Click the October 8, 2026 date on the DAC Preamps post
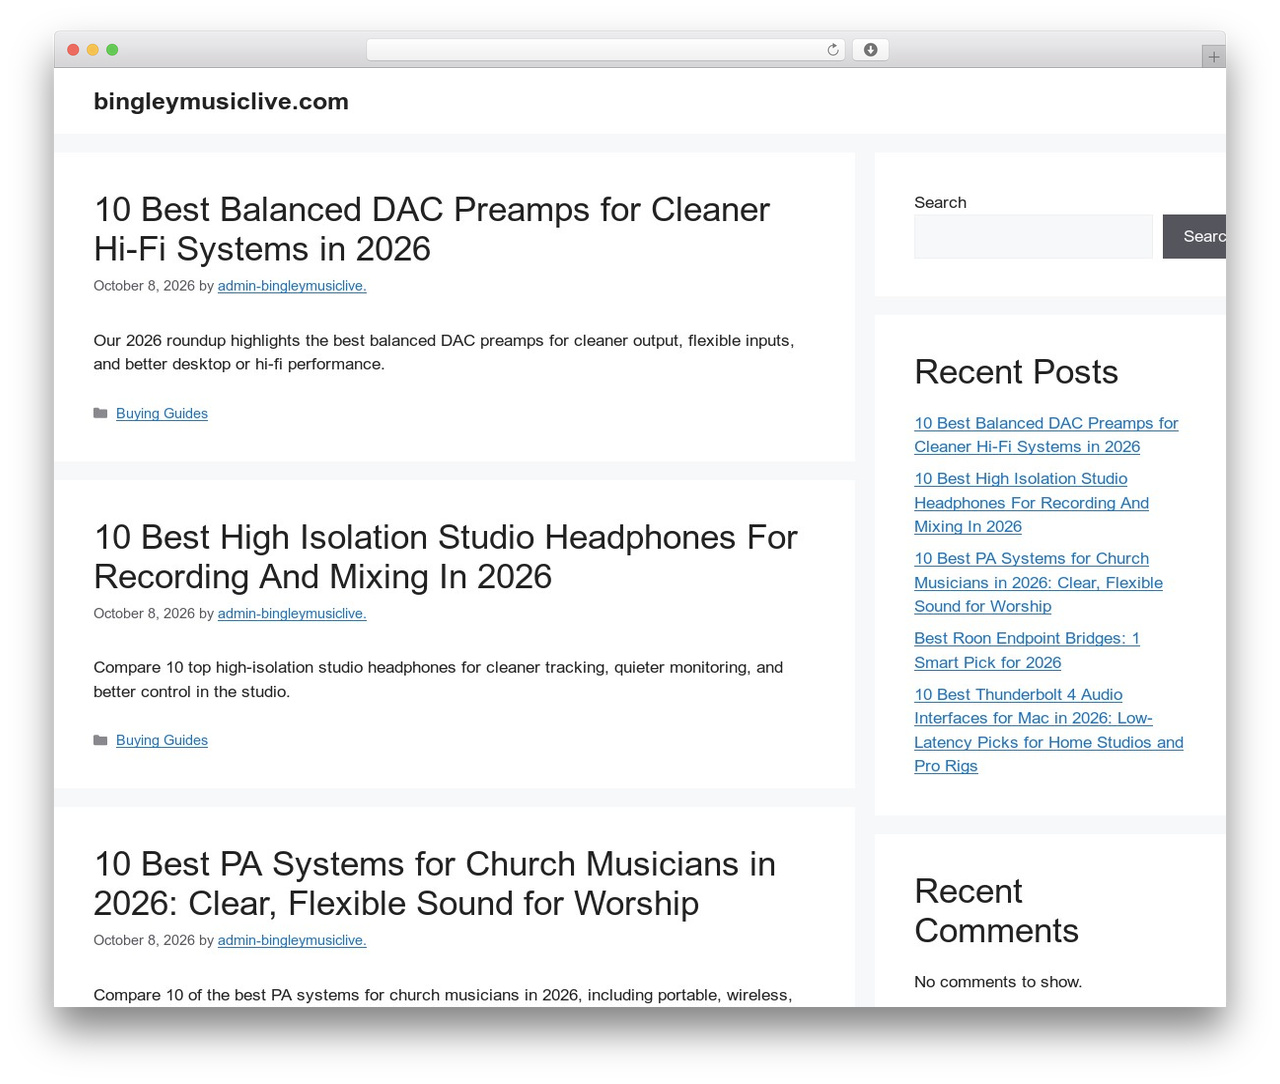This screenshot has width=1280, height=1084. pyautogui.click(x=144, y=286)
